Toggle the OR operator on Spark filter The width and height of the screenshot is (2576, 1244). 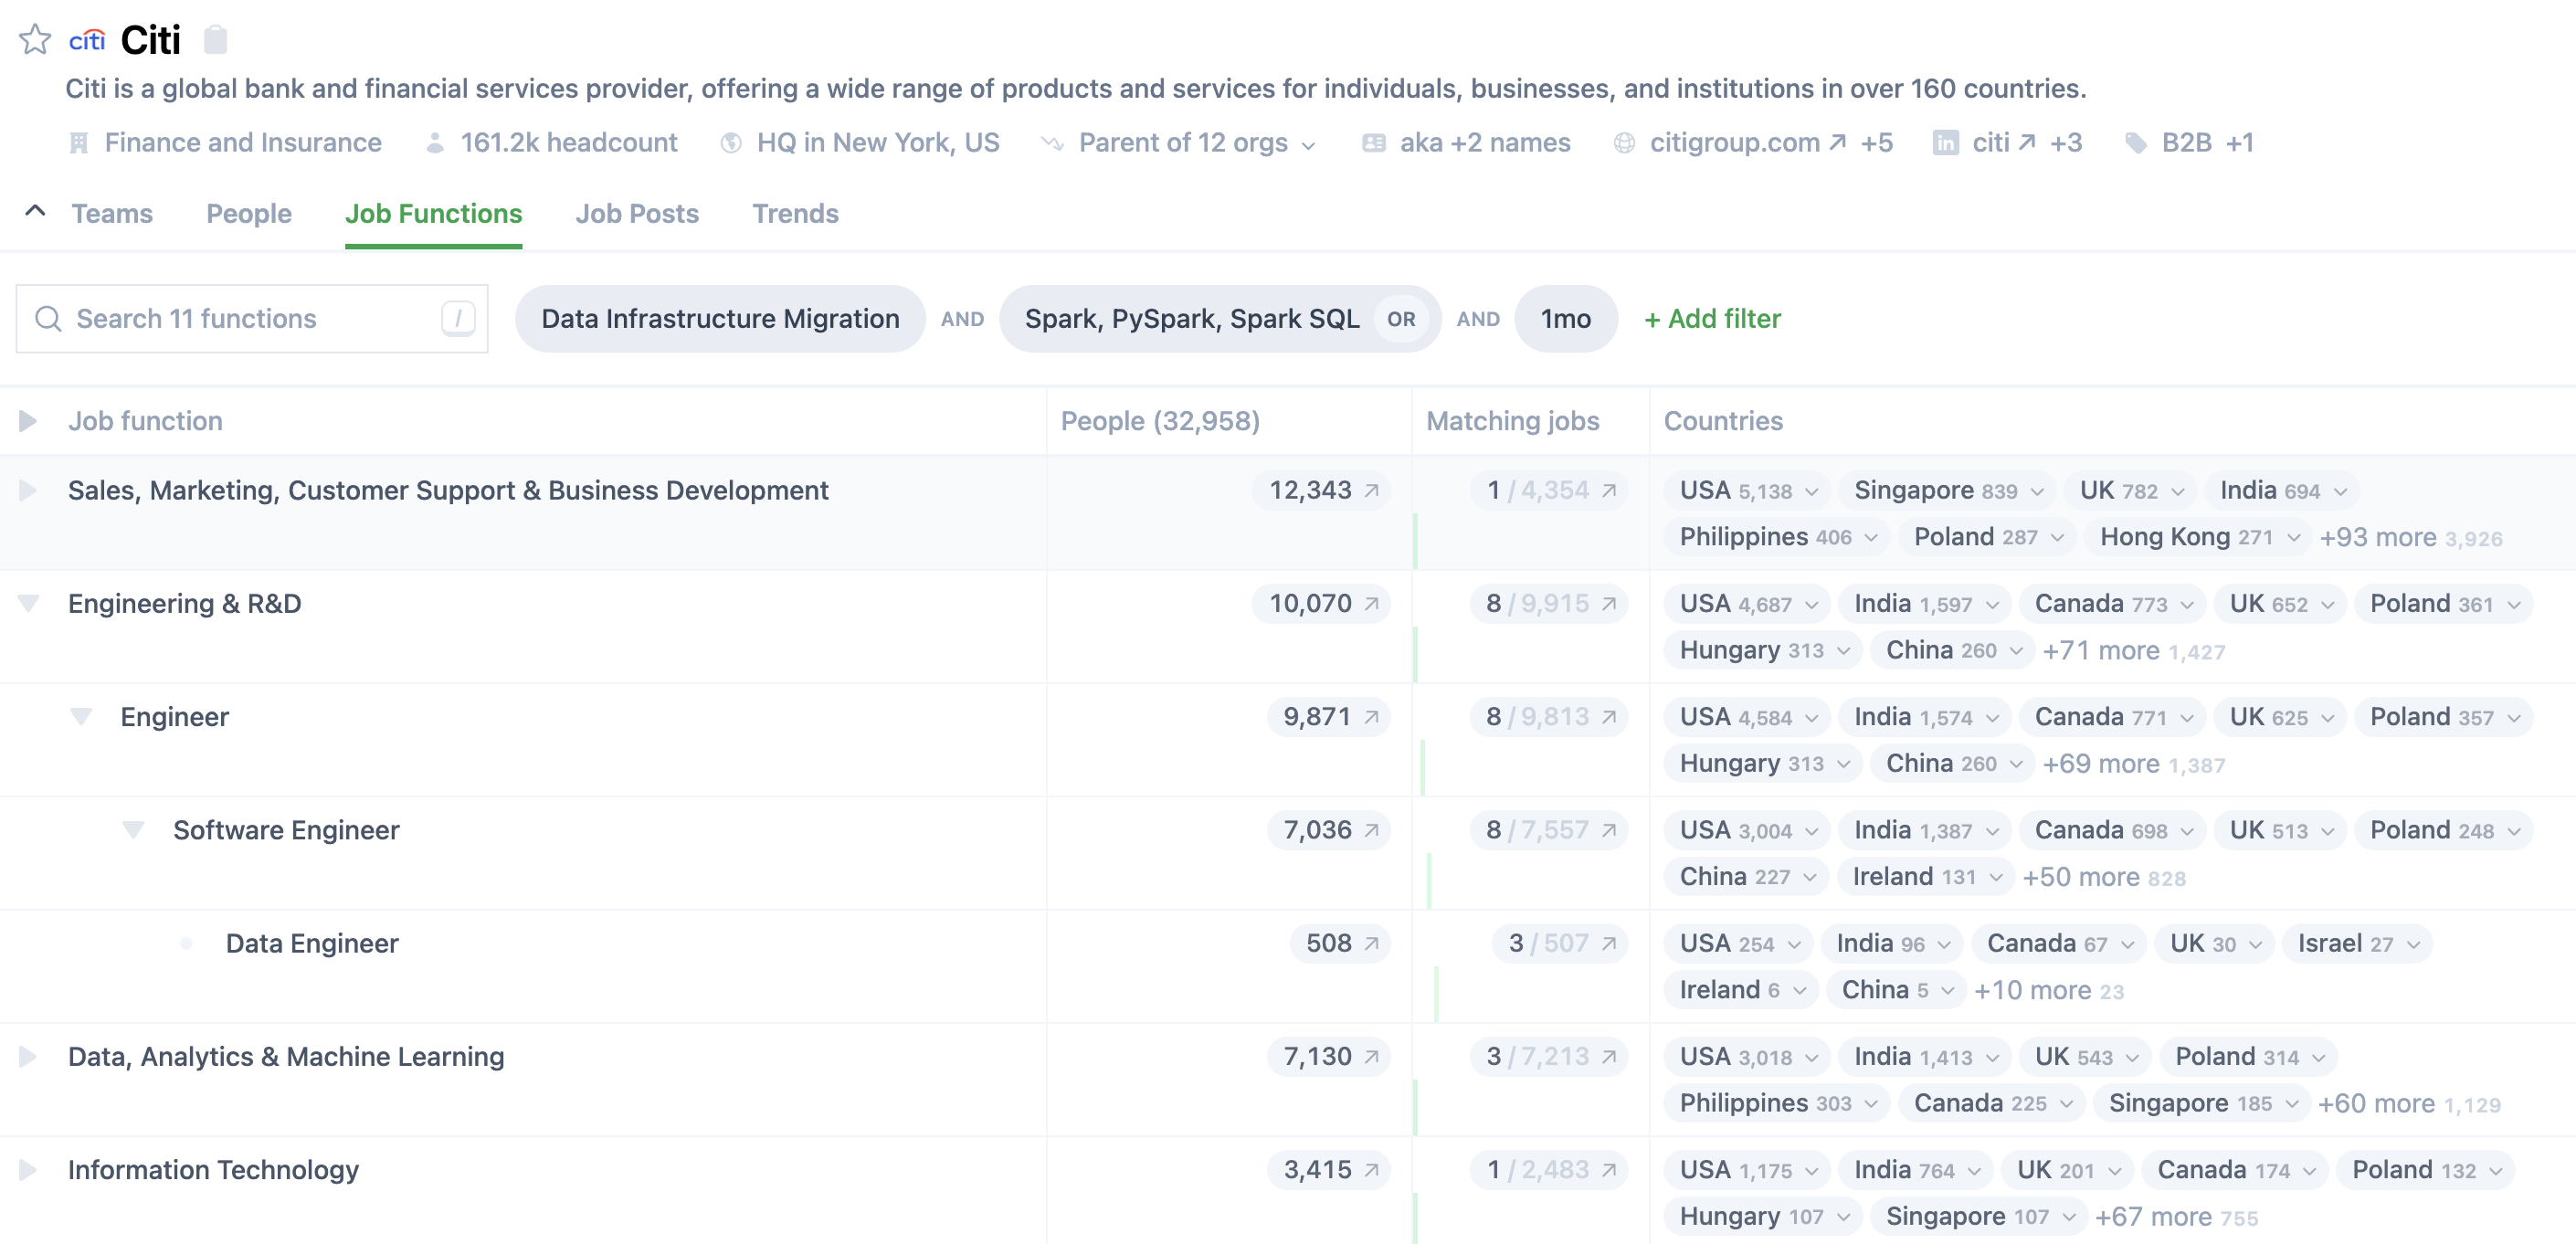1400,319
